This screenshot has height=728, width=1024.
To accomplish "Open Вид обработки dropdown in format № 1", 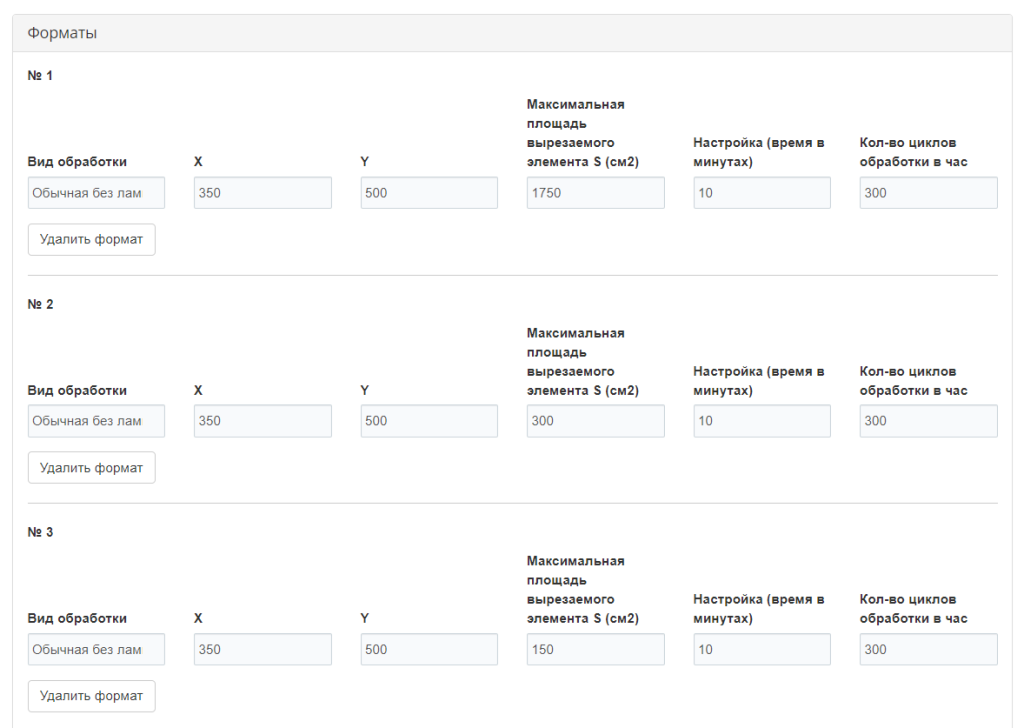I will 96,193.
